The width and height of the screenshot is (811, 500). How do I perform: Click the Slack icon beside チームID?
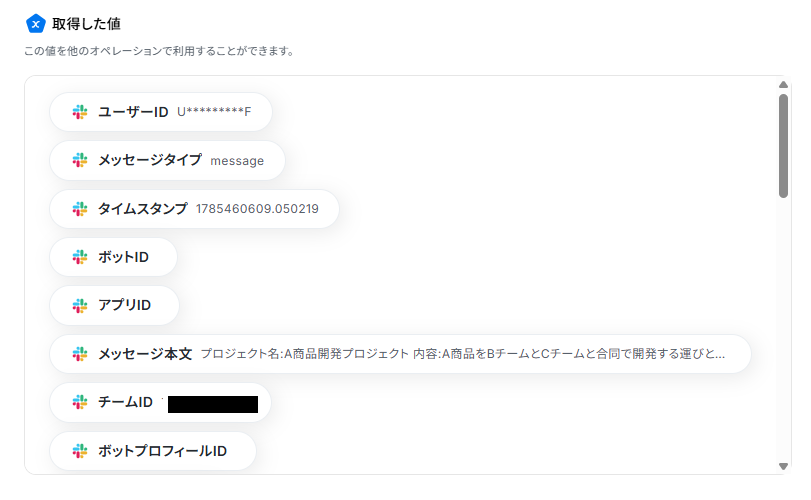point(80,402)
